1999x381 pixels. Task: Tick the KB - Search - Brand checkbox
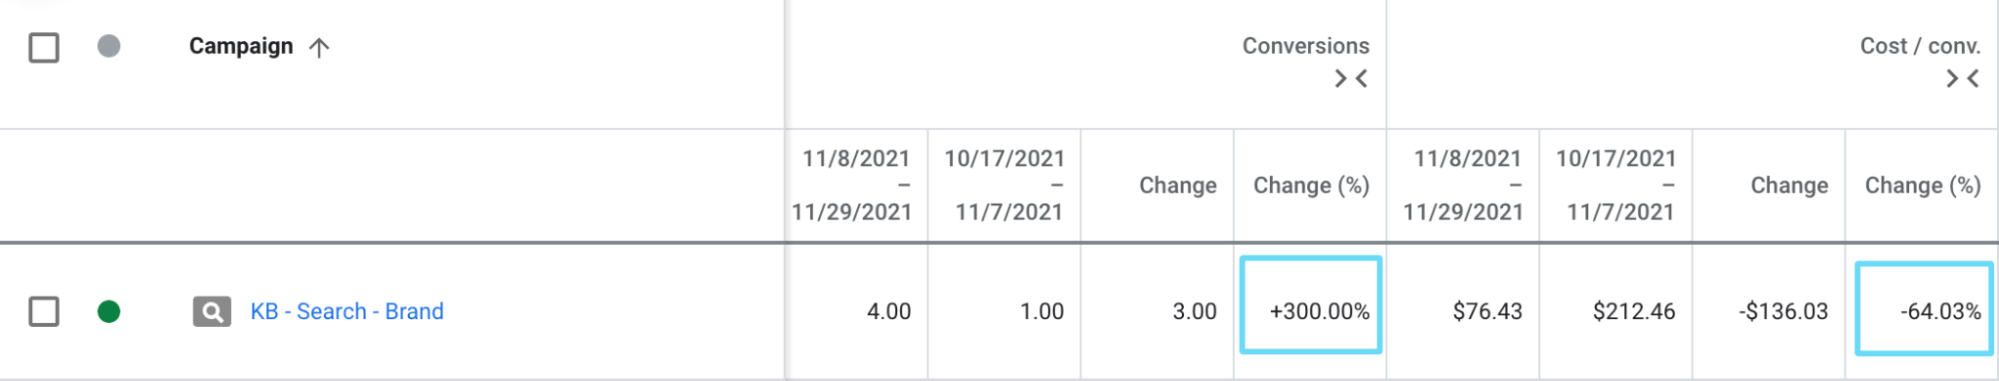(44, 312)
